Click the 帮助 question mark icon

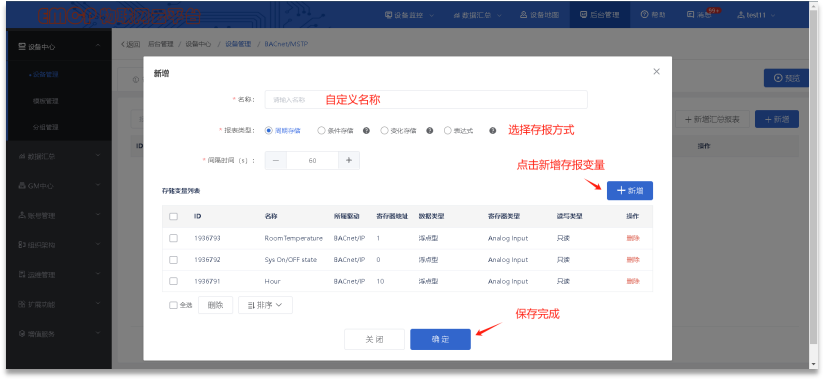pyautogui.click(x=644, y=15)
